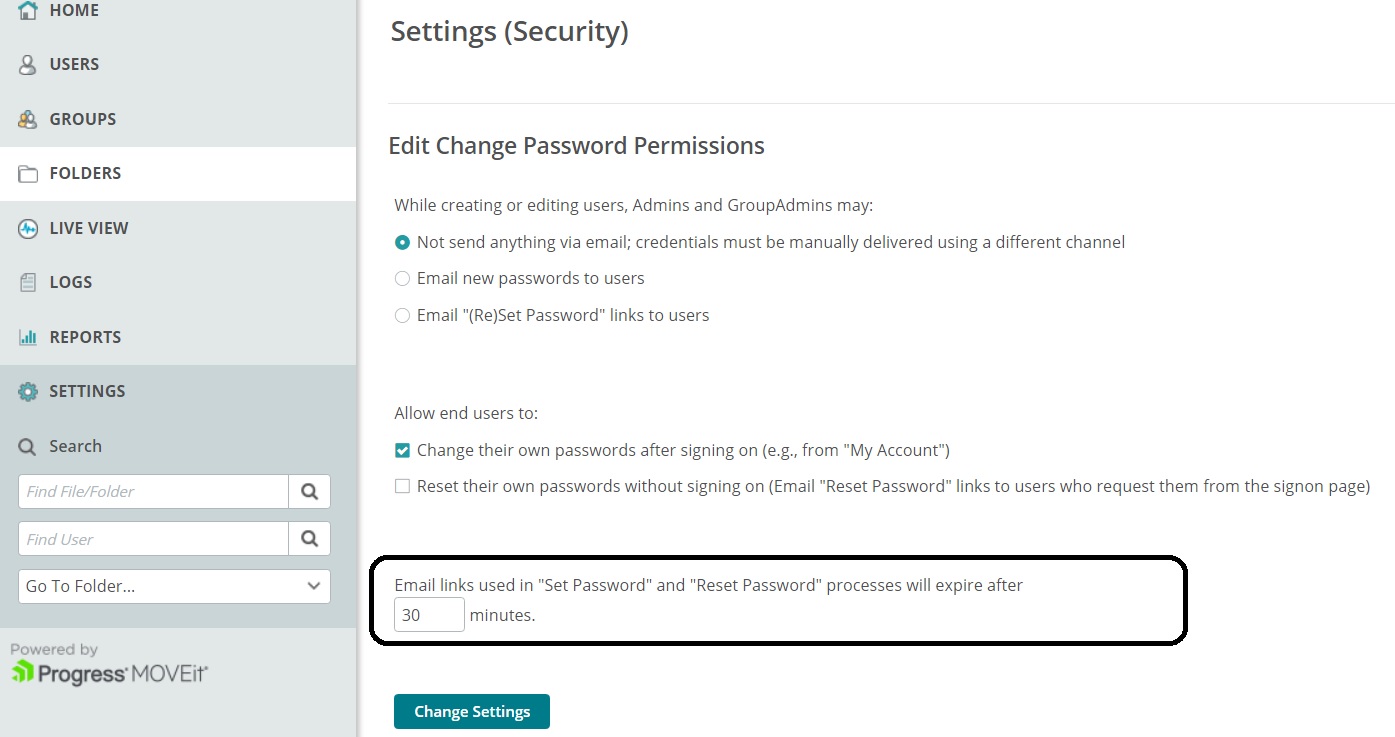Viewport: 1395px width, 737px height.
Task: Uncheck 'Change their own passwords after signing on'
Action: click(x=402, y=450)
